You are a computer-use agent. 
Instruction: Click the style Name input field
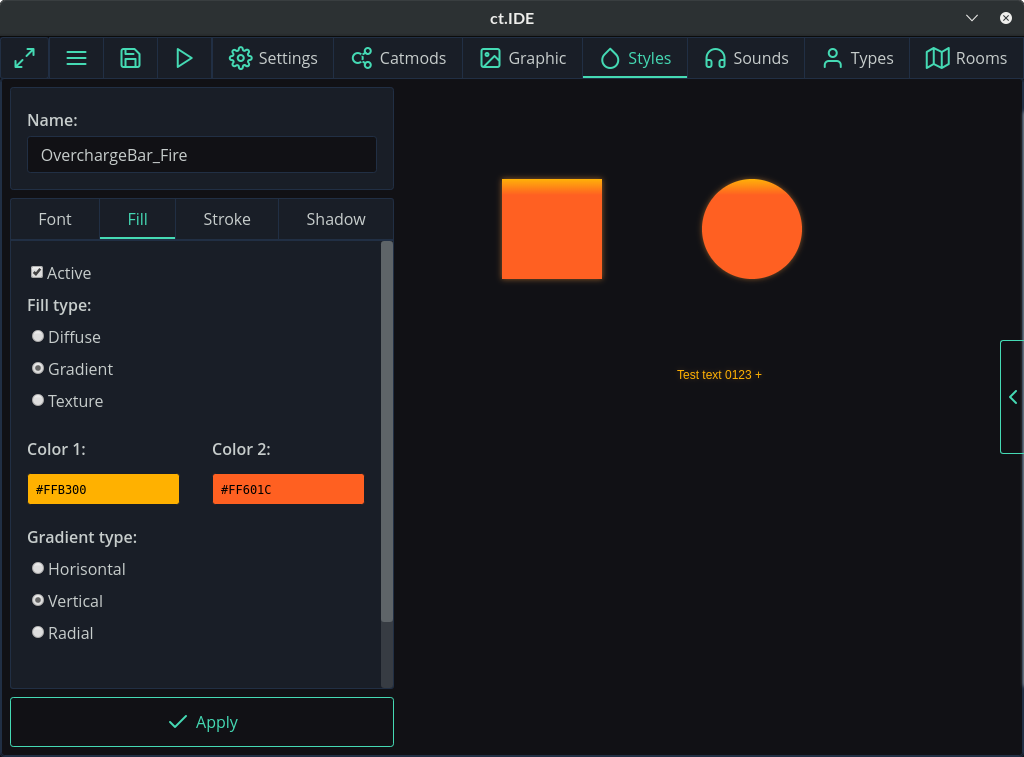click(202, 155)
